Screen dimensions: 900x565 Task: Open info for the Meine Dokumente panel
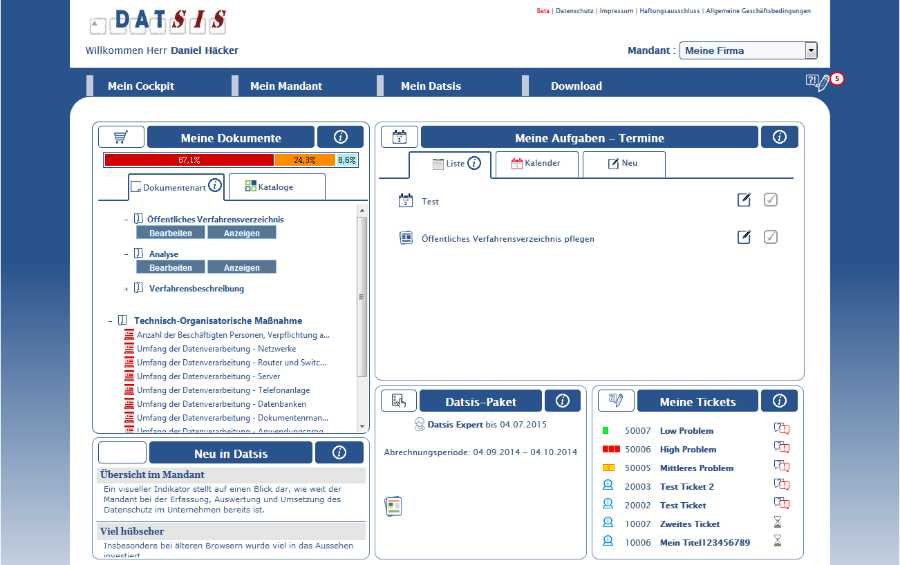pos(340,138)
